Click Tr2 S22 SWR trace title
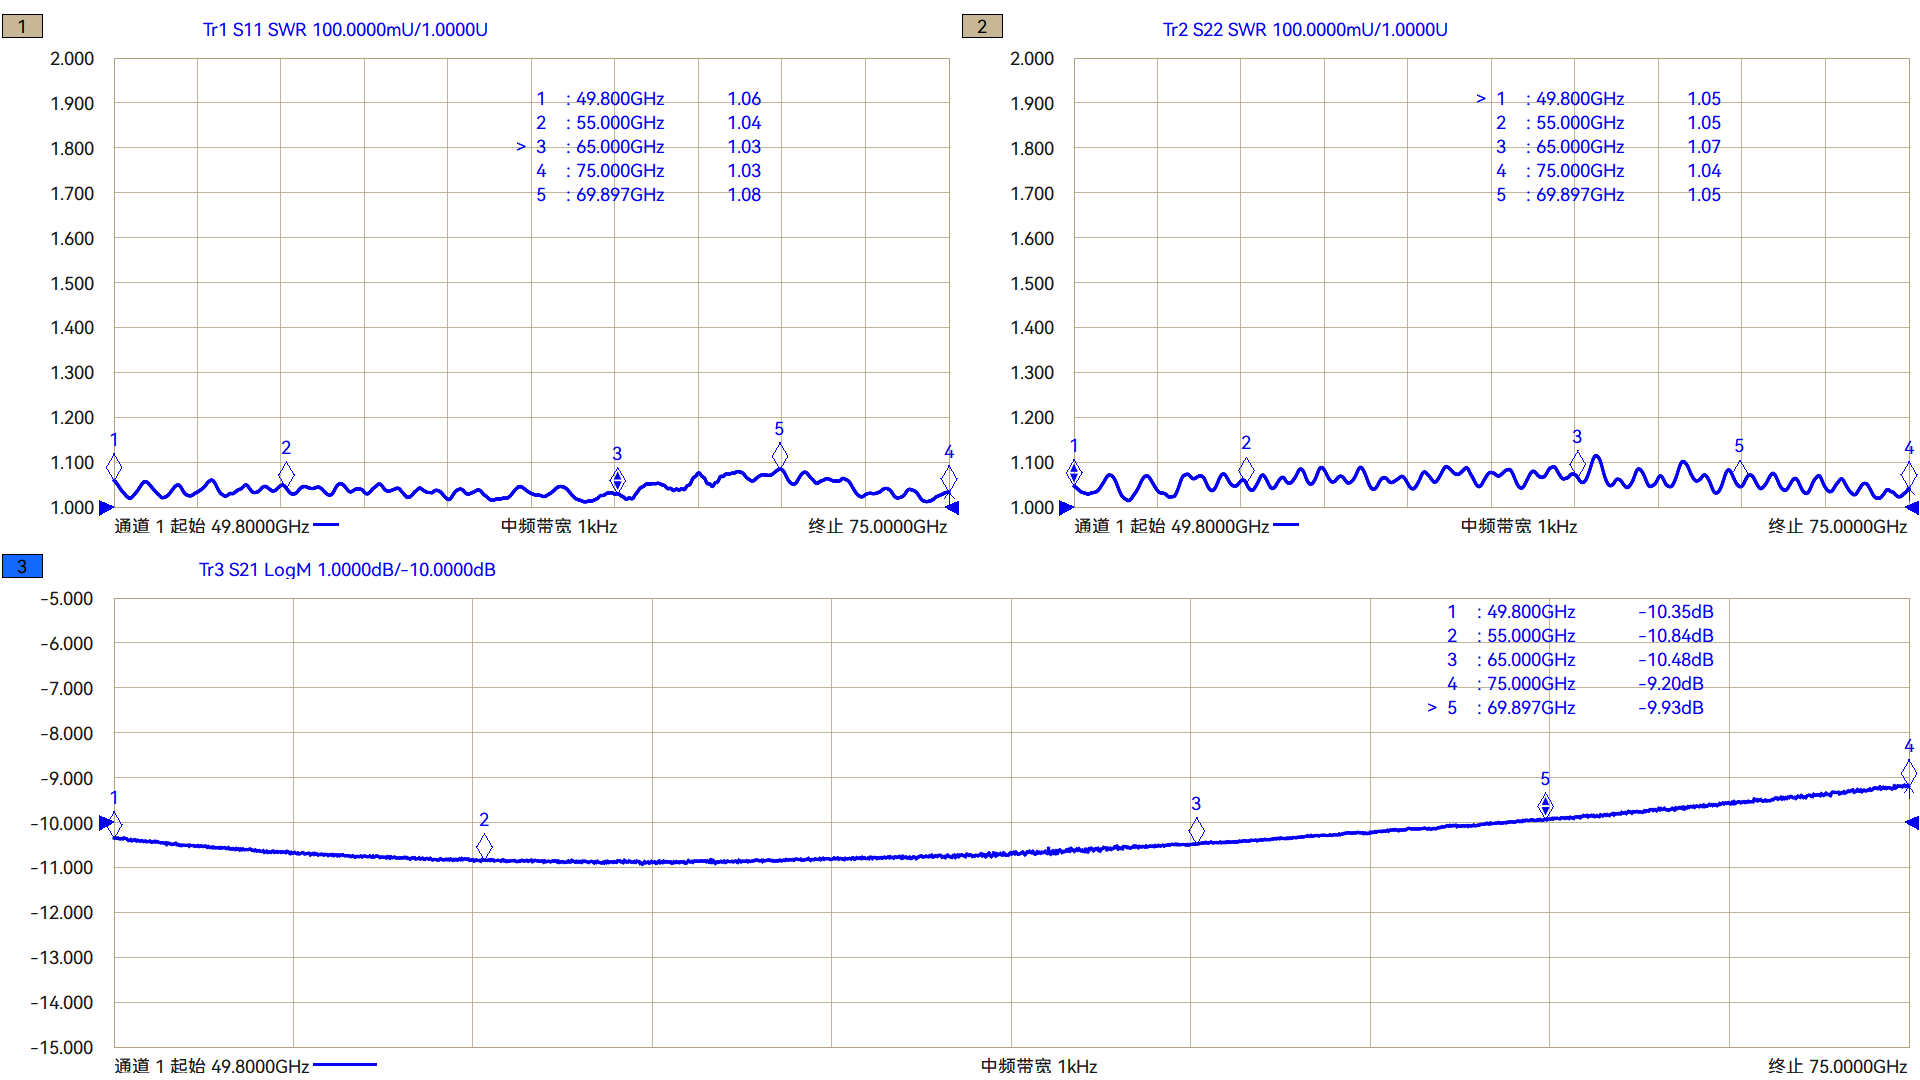This screenshot has width=1920, height=1080. tap(1304, 30)
